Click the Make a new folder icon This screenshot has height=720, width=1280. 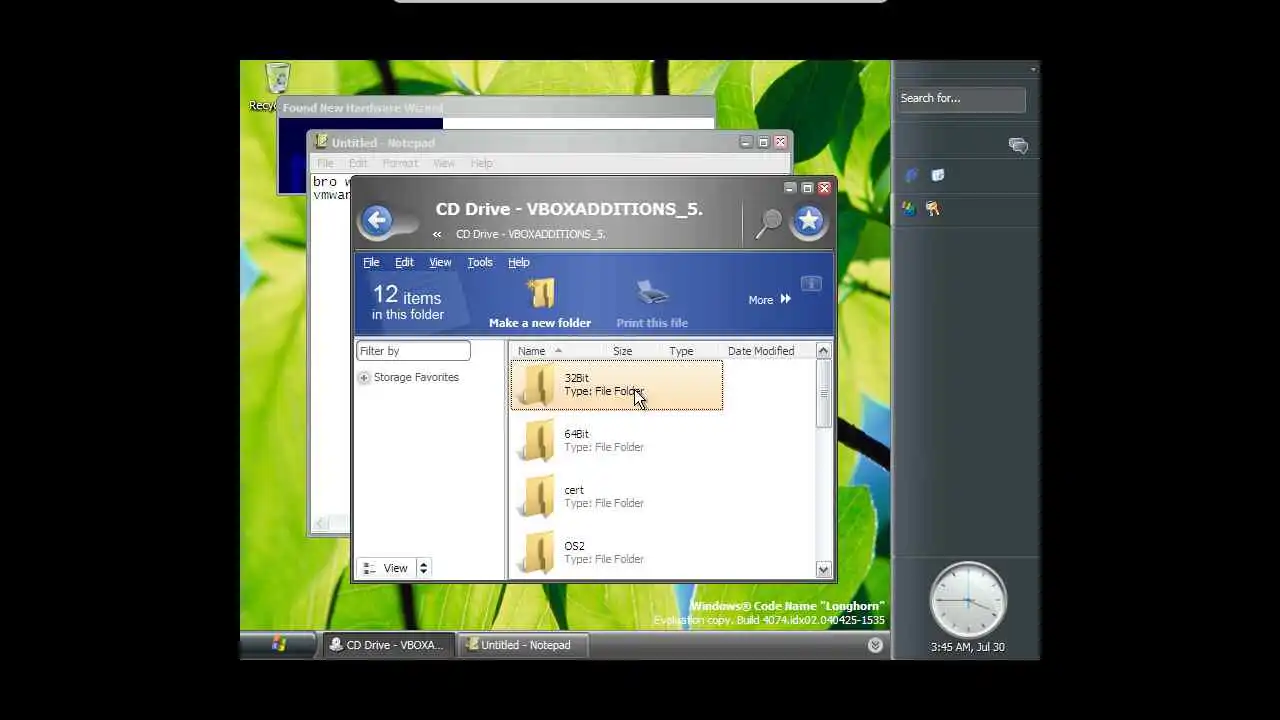pos(540,294)
